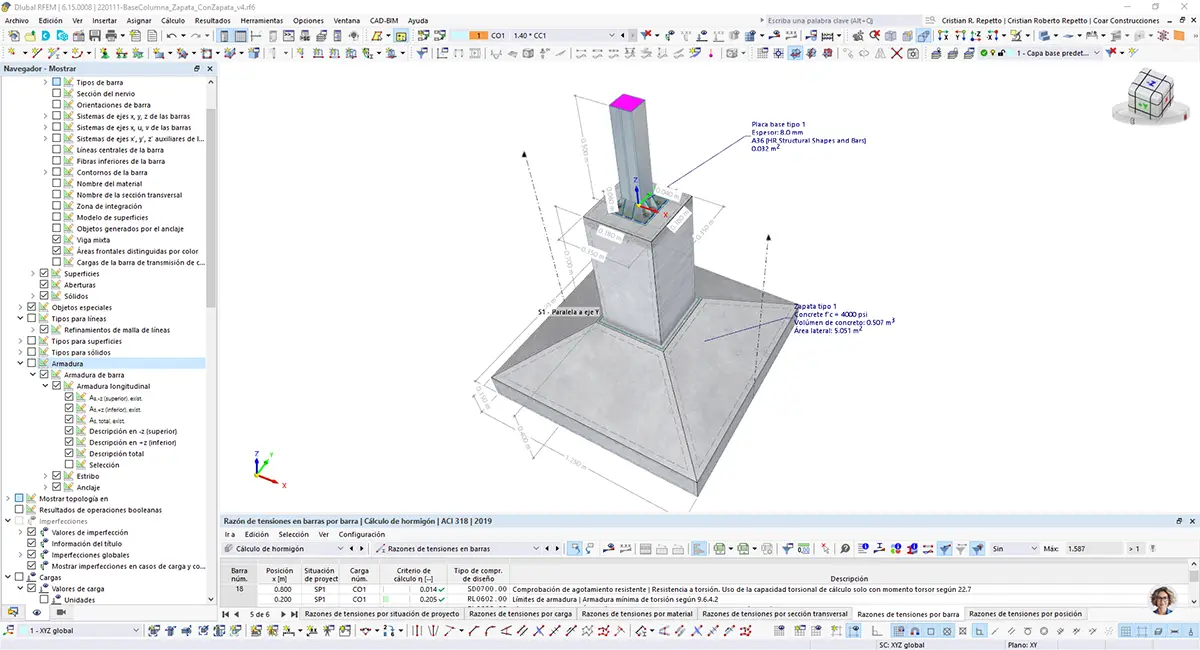
Task: Collapse the Tipos para líneas node
Action: point(20,318)
